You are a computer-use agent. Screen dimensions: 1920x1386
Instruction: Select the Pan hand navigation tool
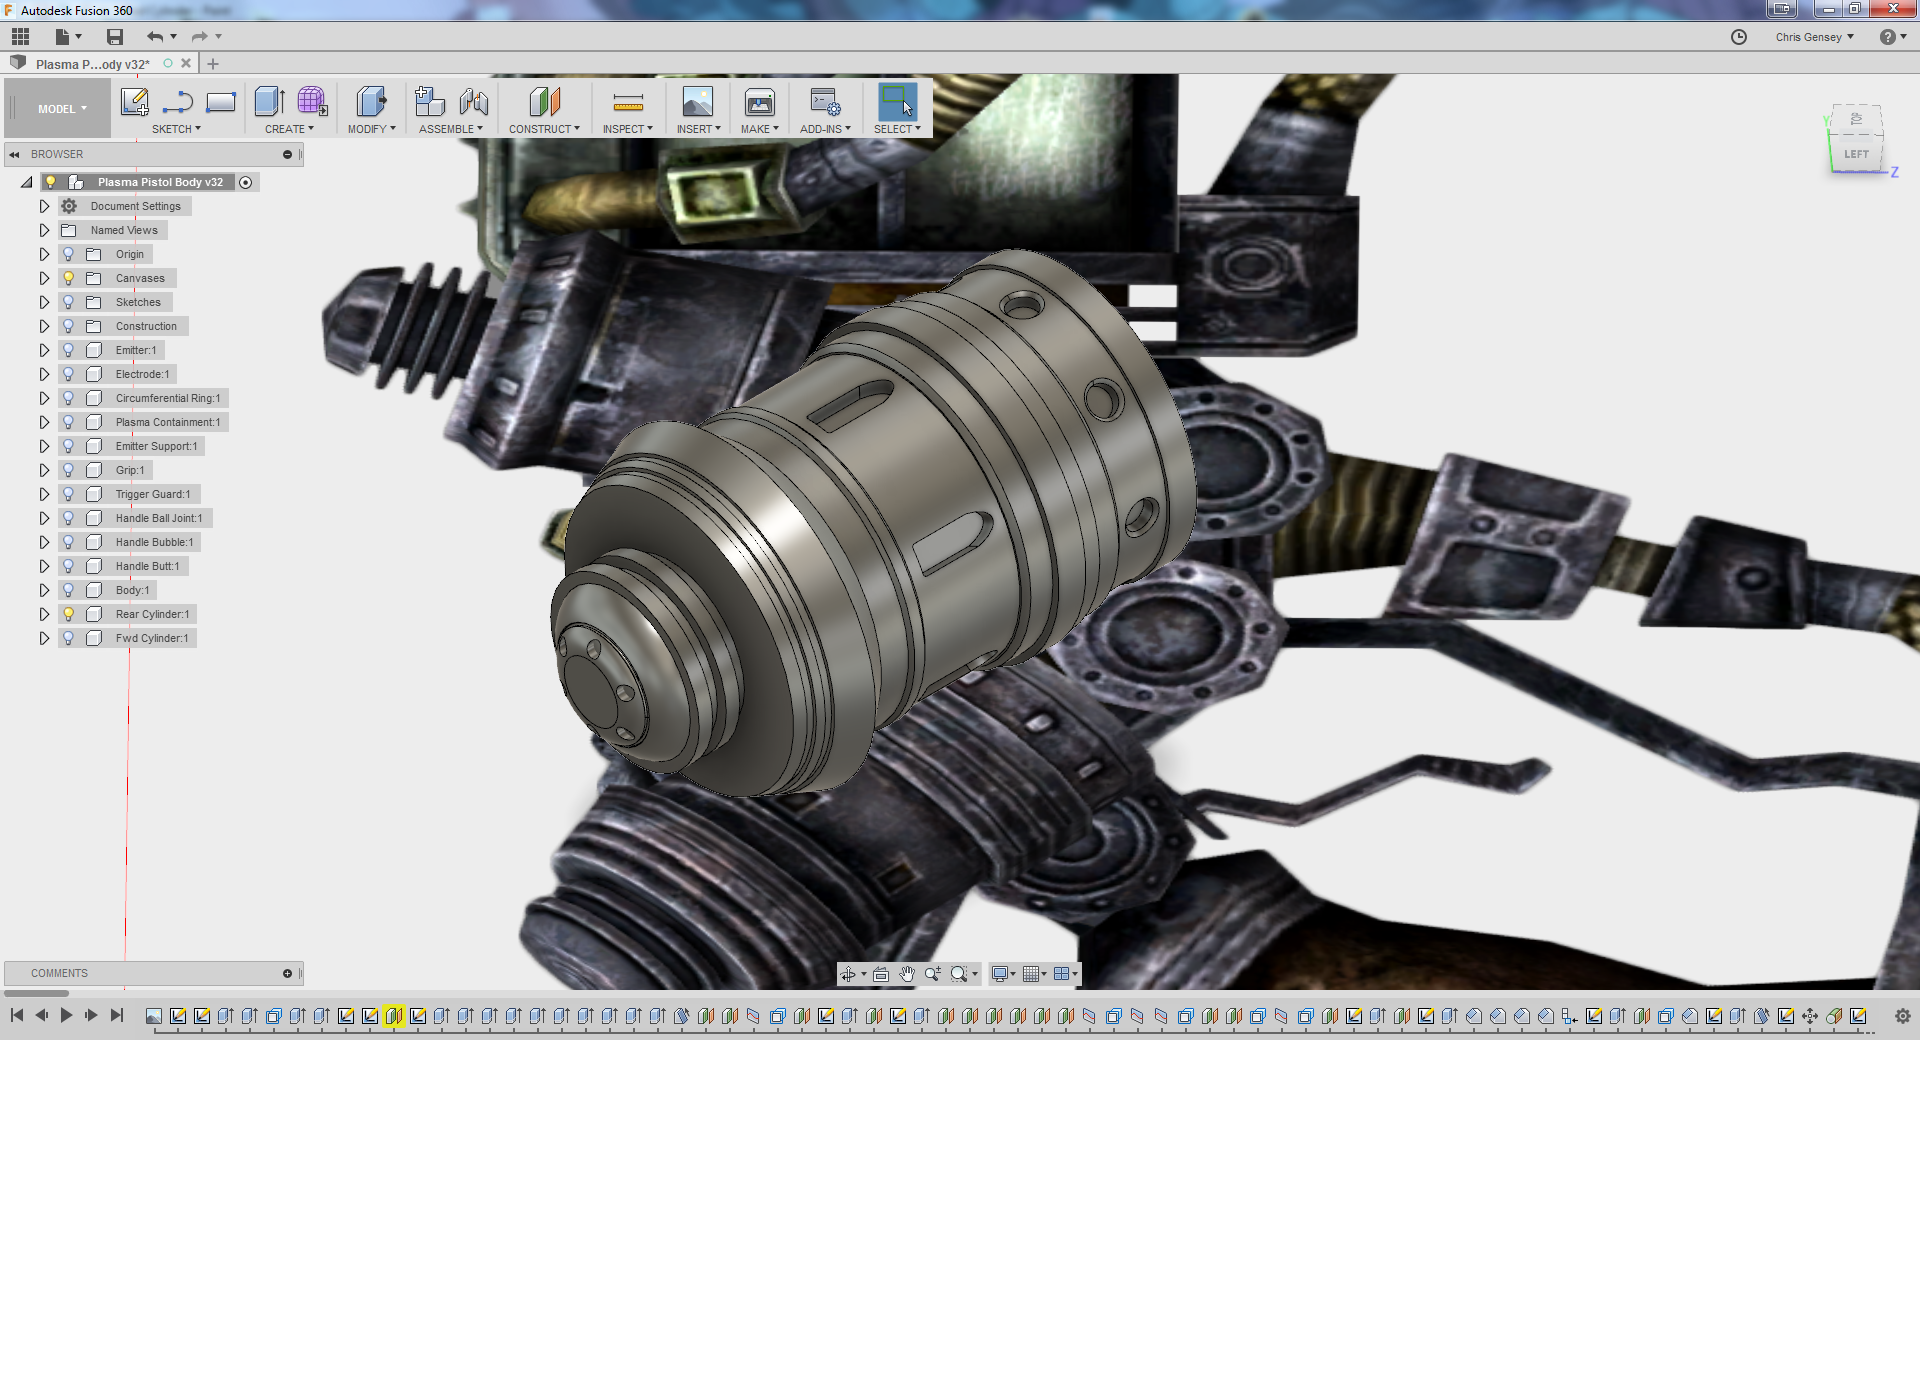tap(906, 974)
